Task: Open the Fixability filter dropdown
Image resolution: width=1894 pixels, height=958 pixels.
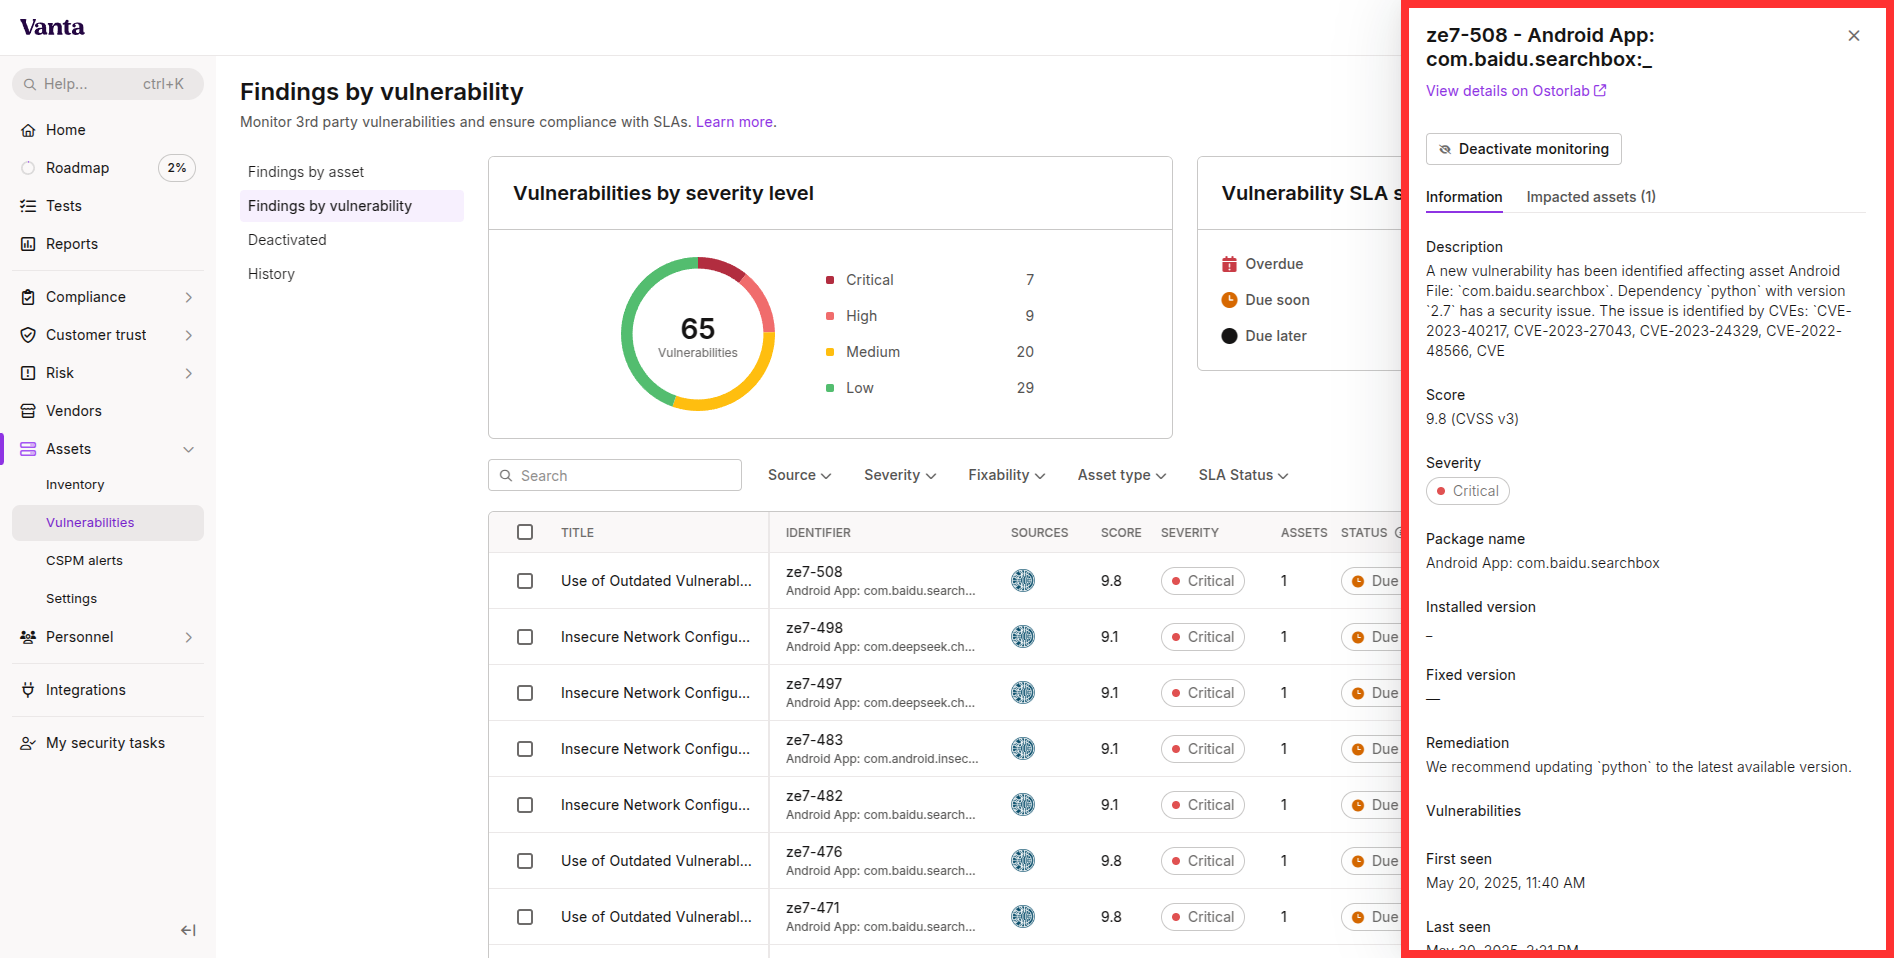Action: 1007,475
